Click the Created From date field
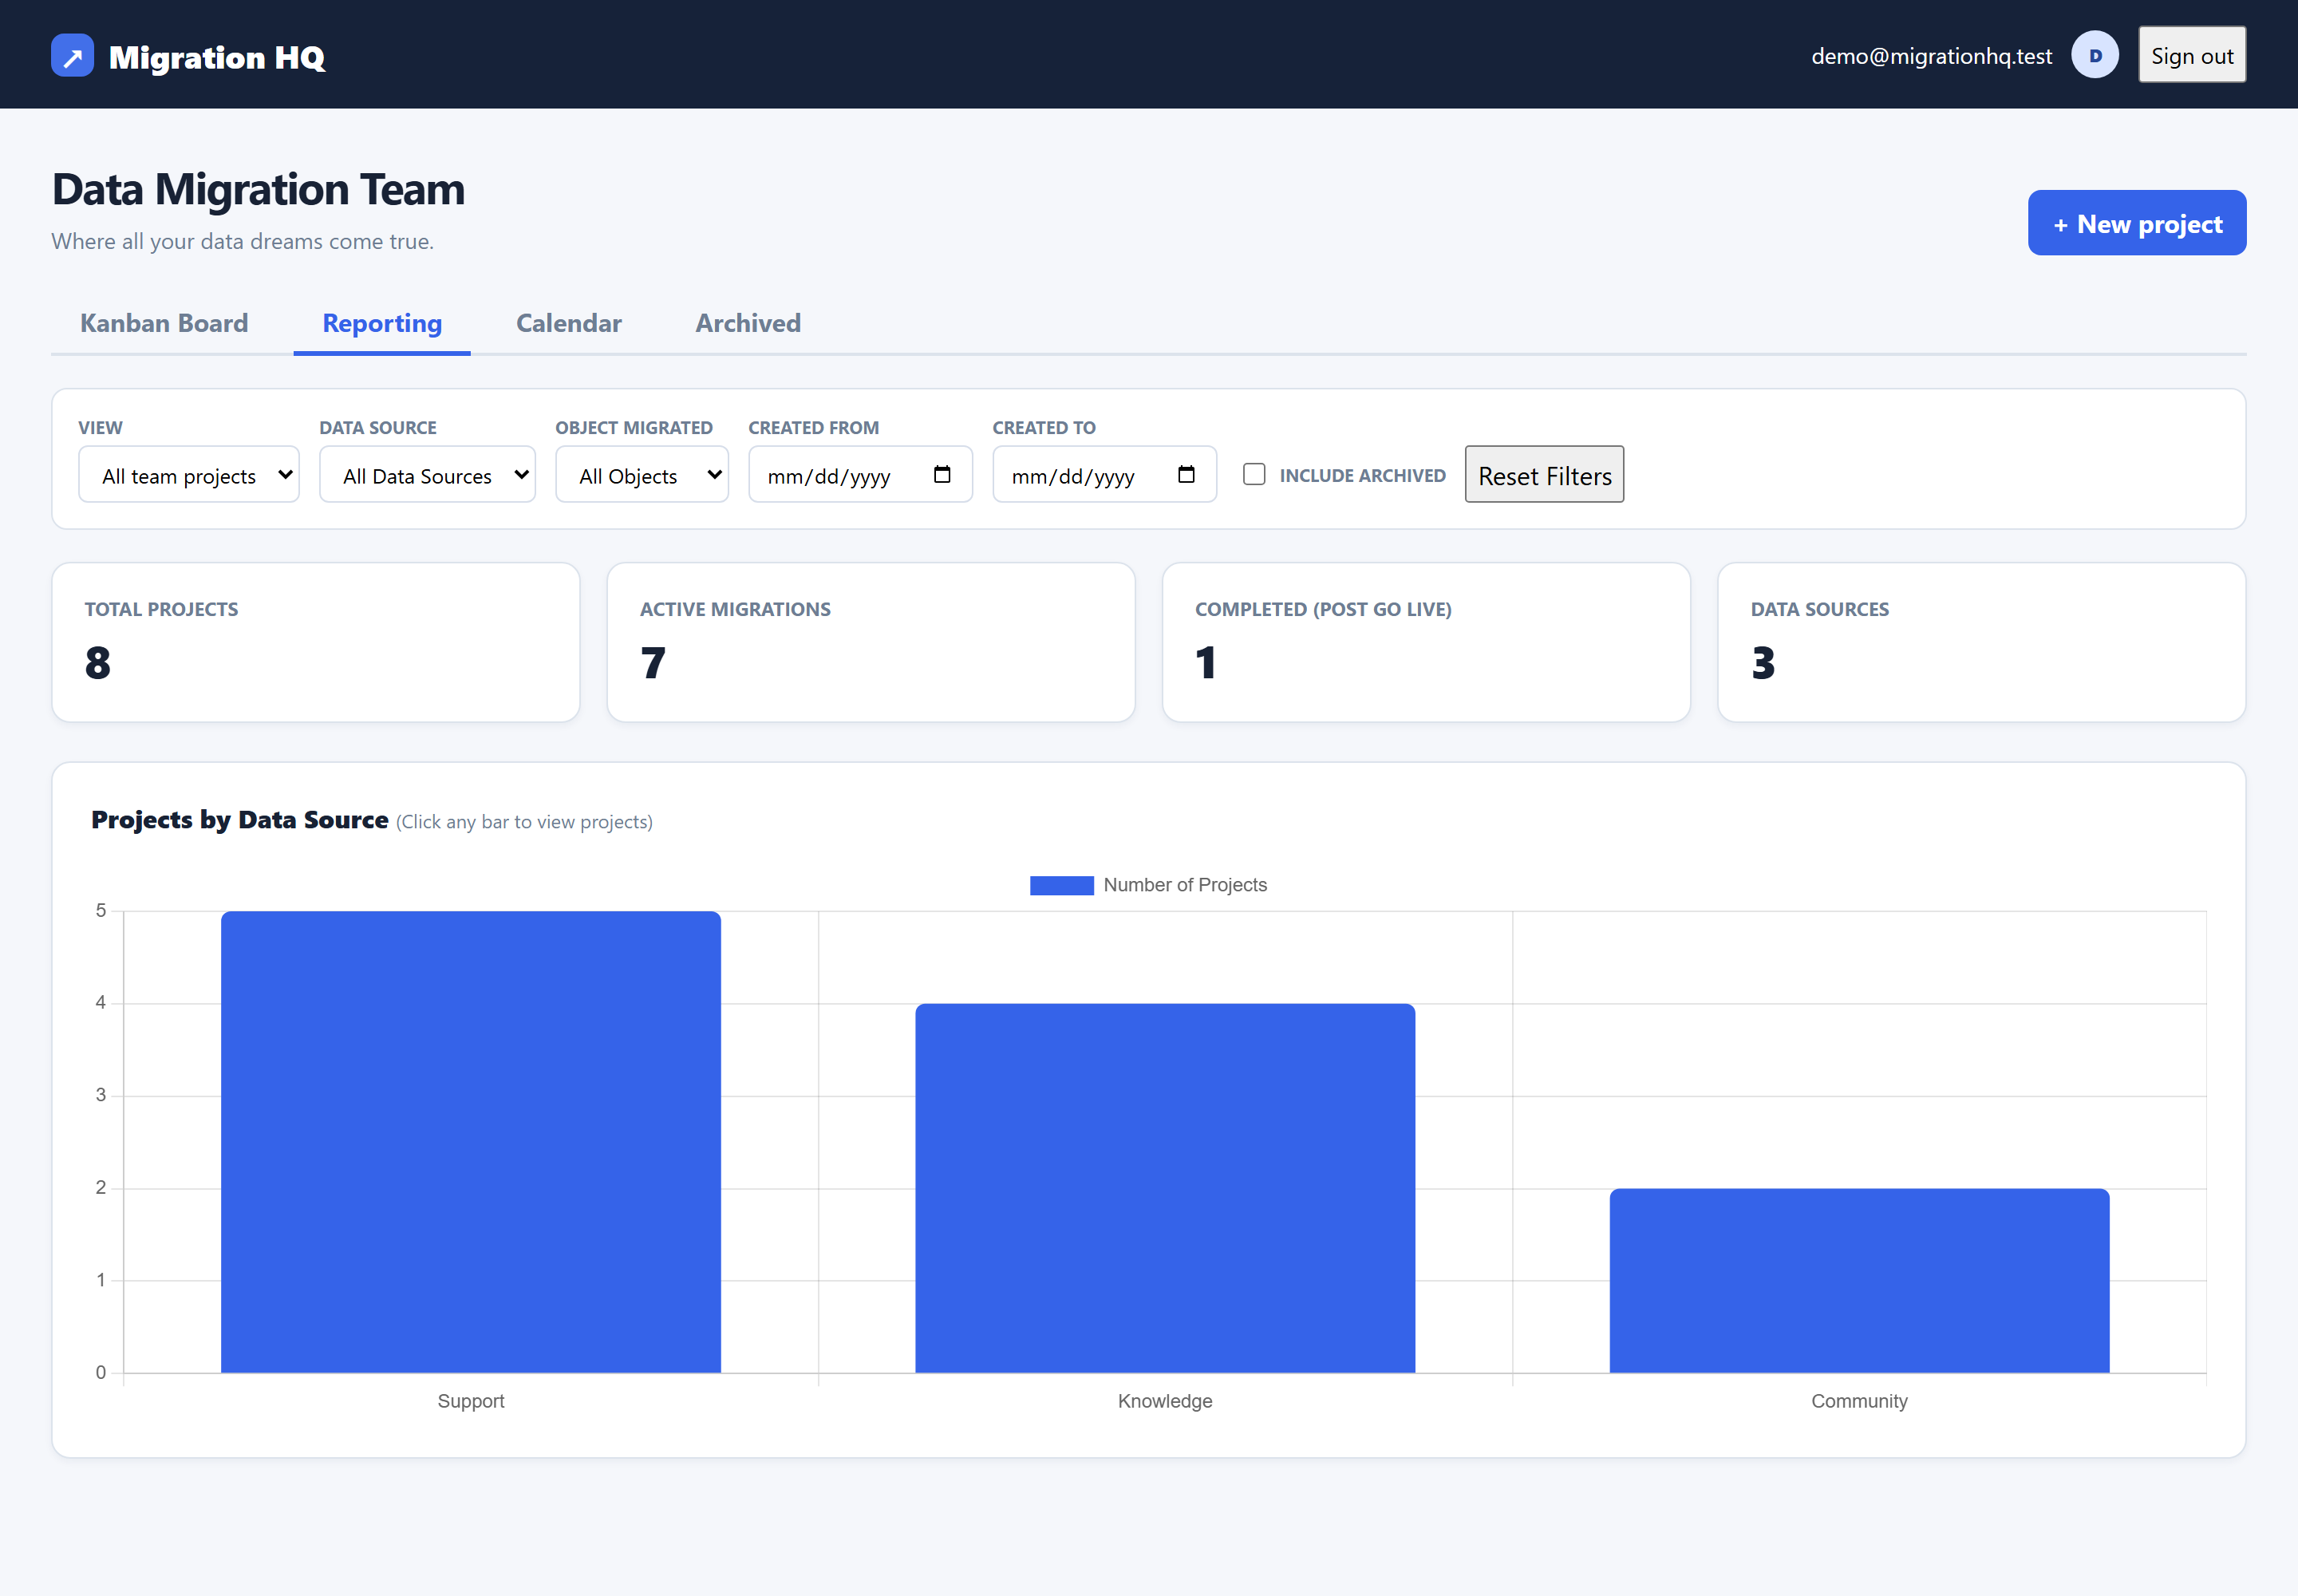2298x1596 pixels. pyautogui.click(x=860, y=475)
